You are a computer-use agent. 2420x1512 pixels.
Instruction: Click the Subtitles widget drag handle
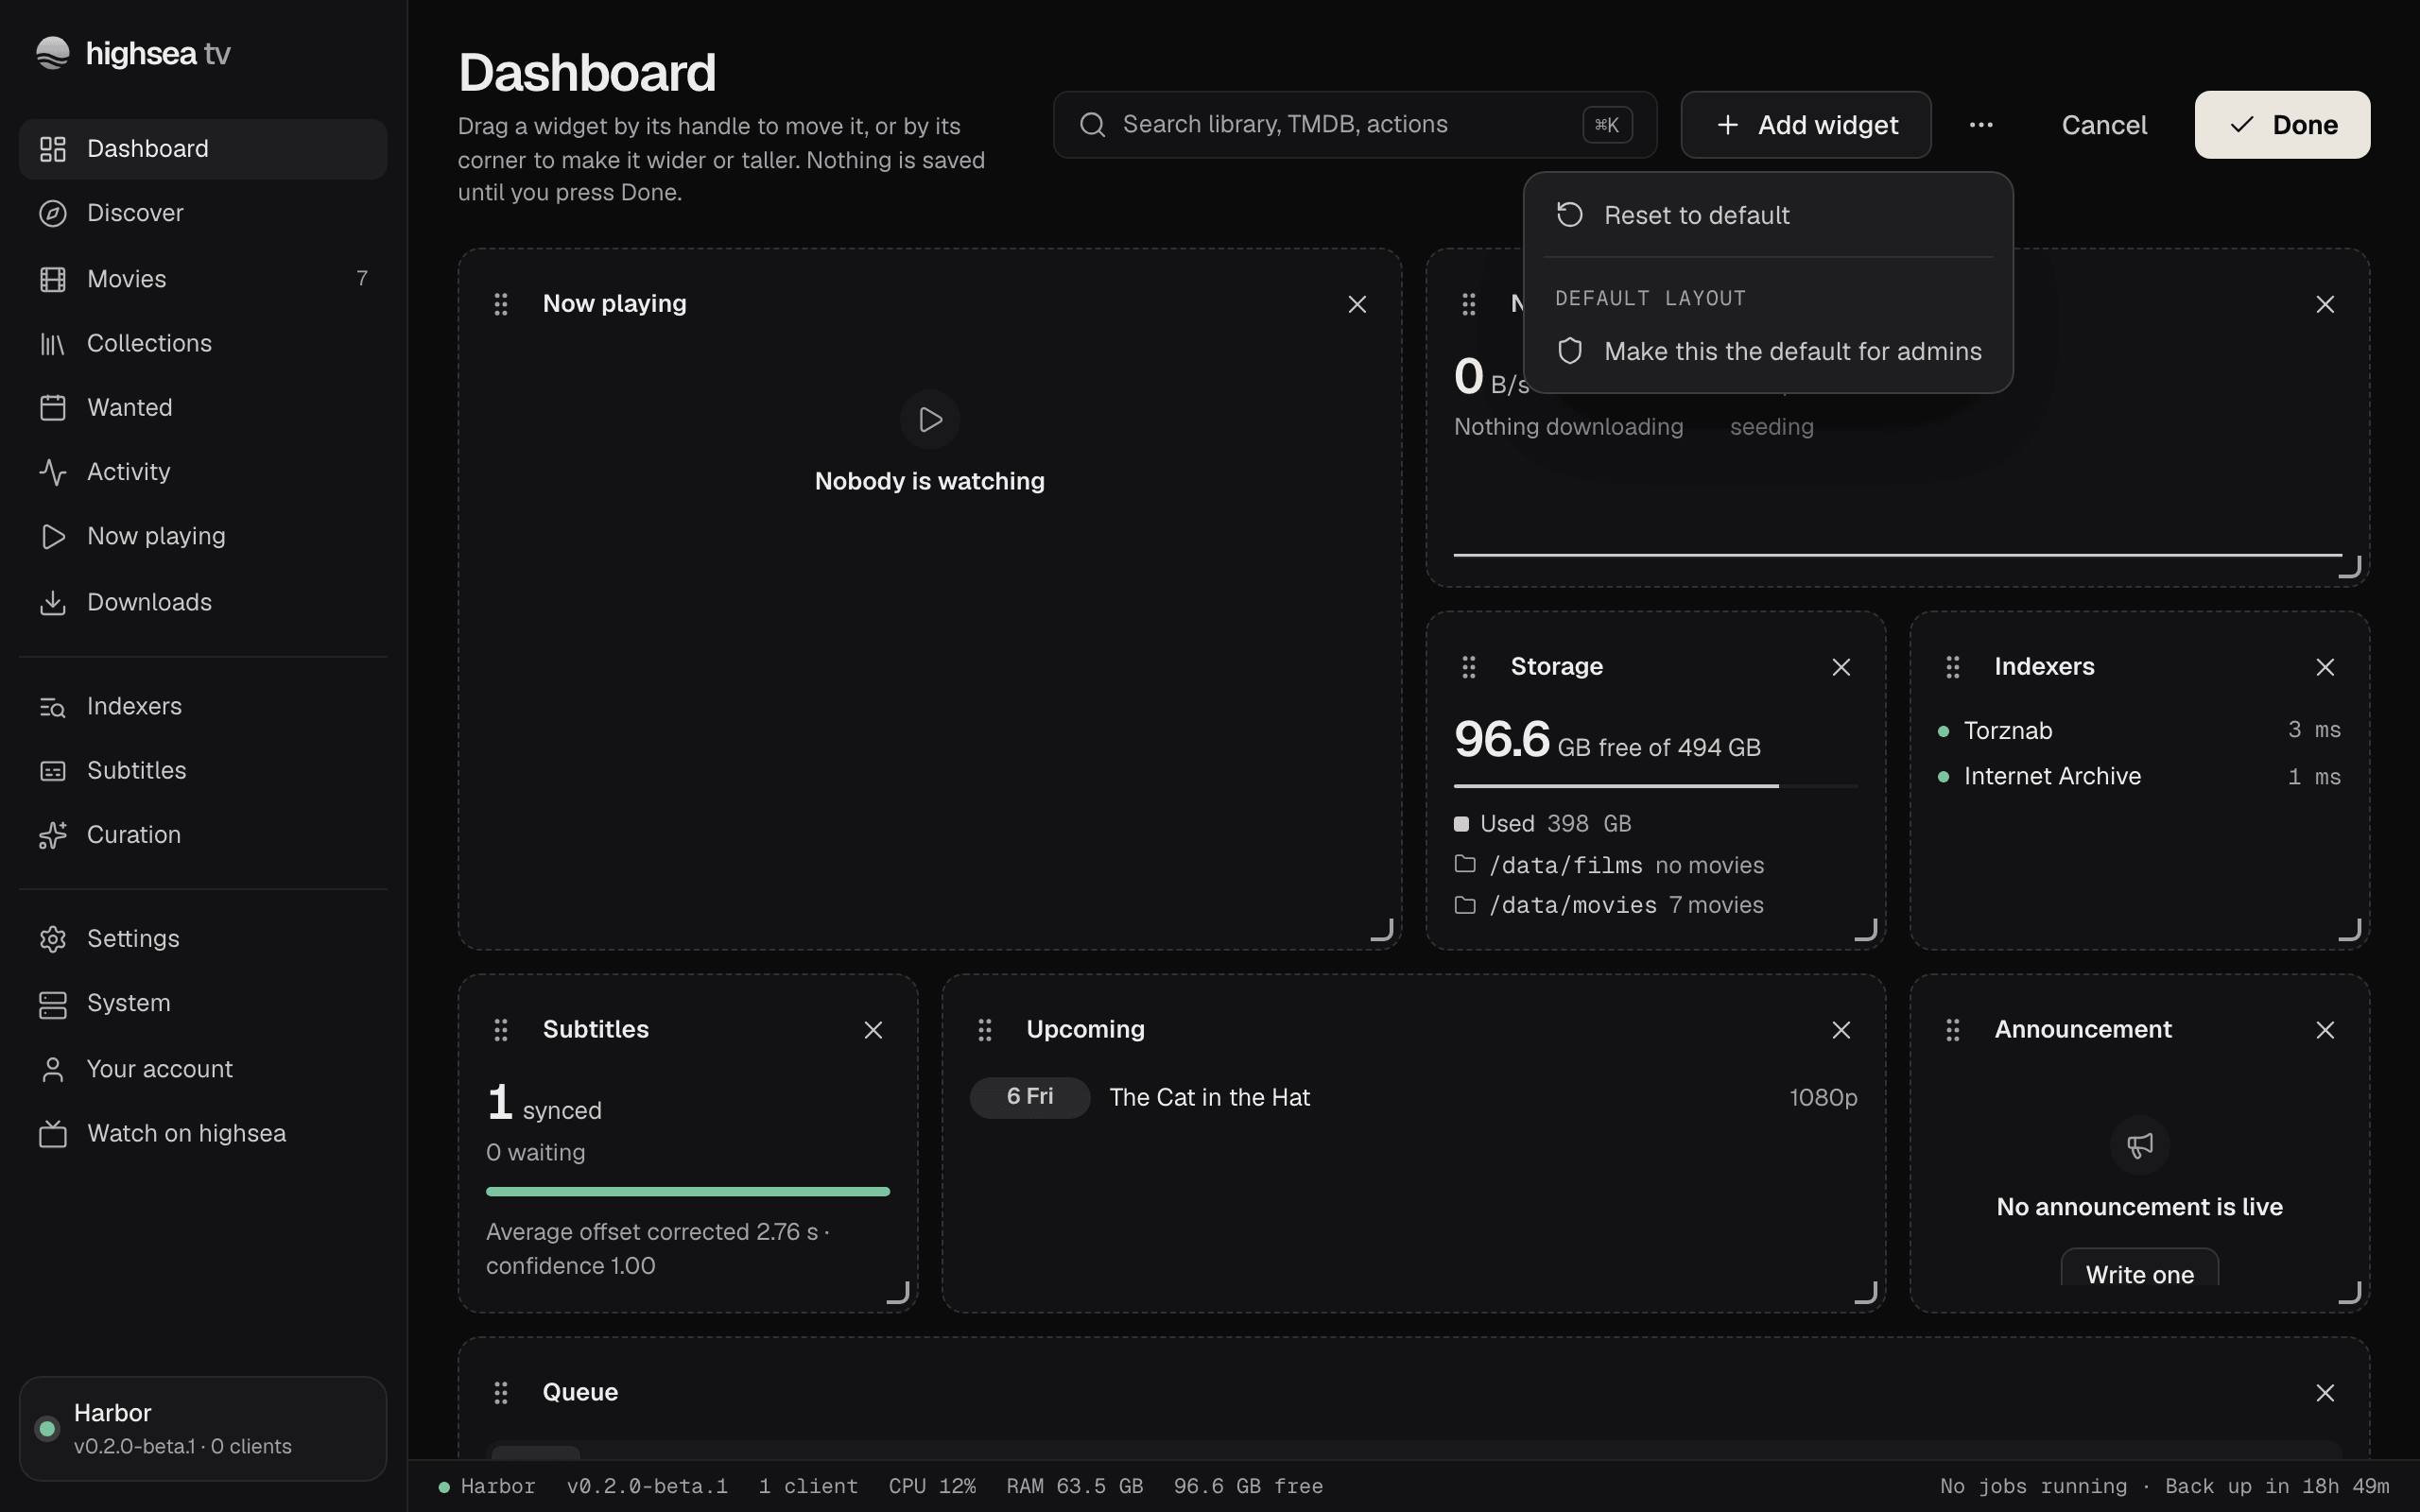(501, 1030)
